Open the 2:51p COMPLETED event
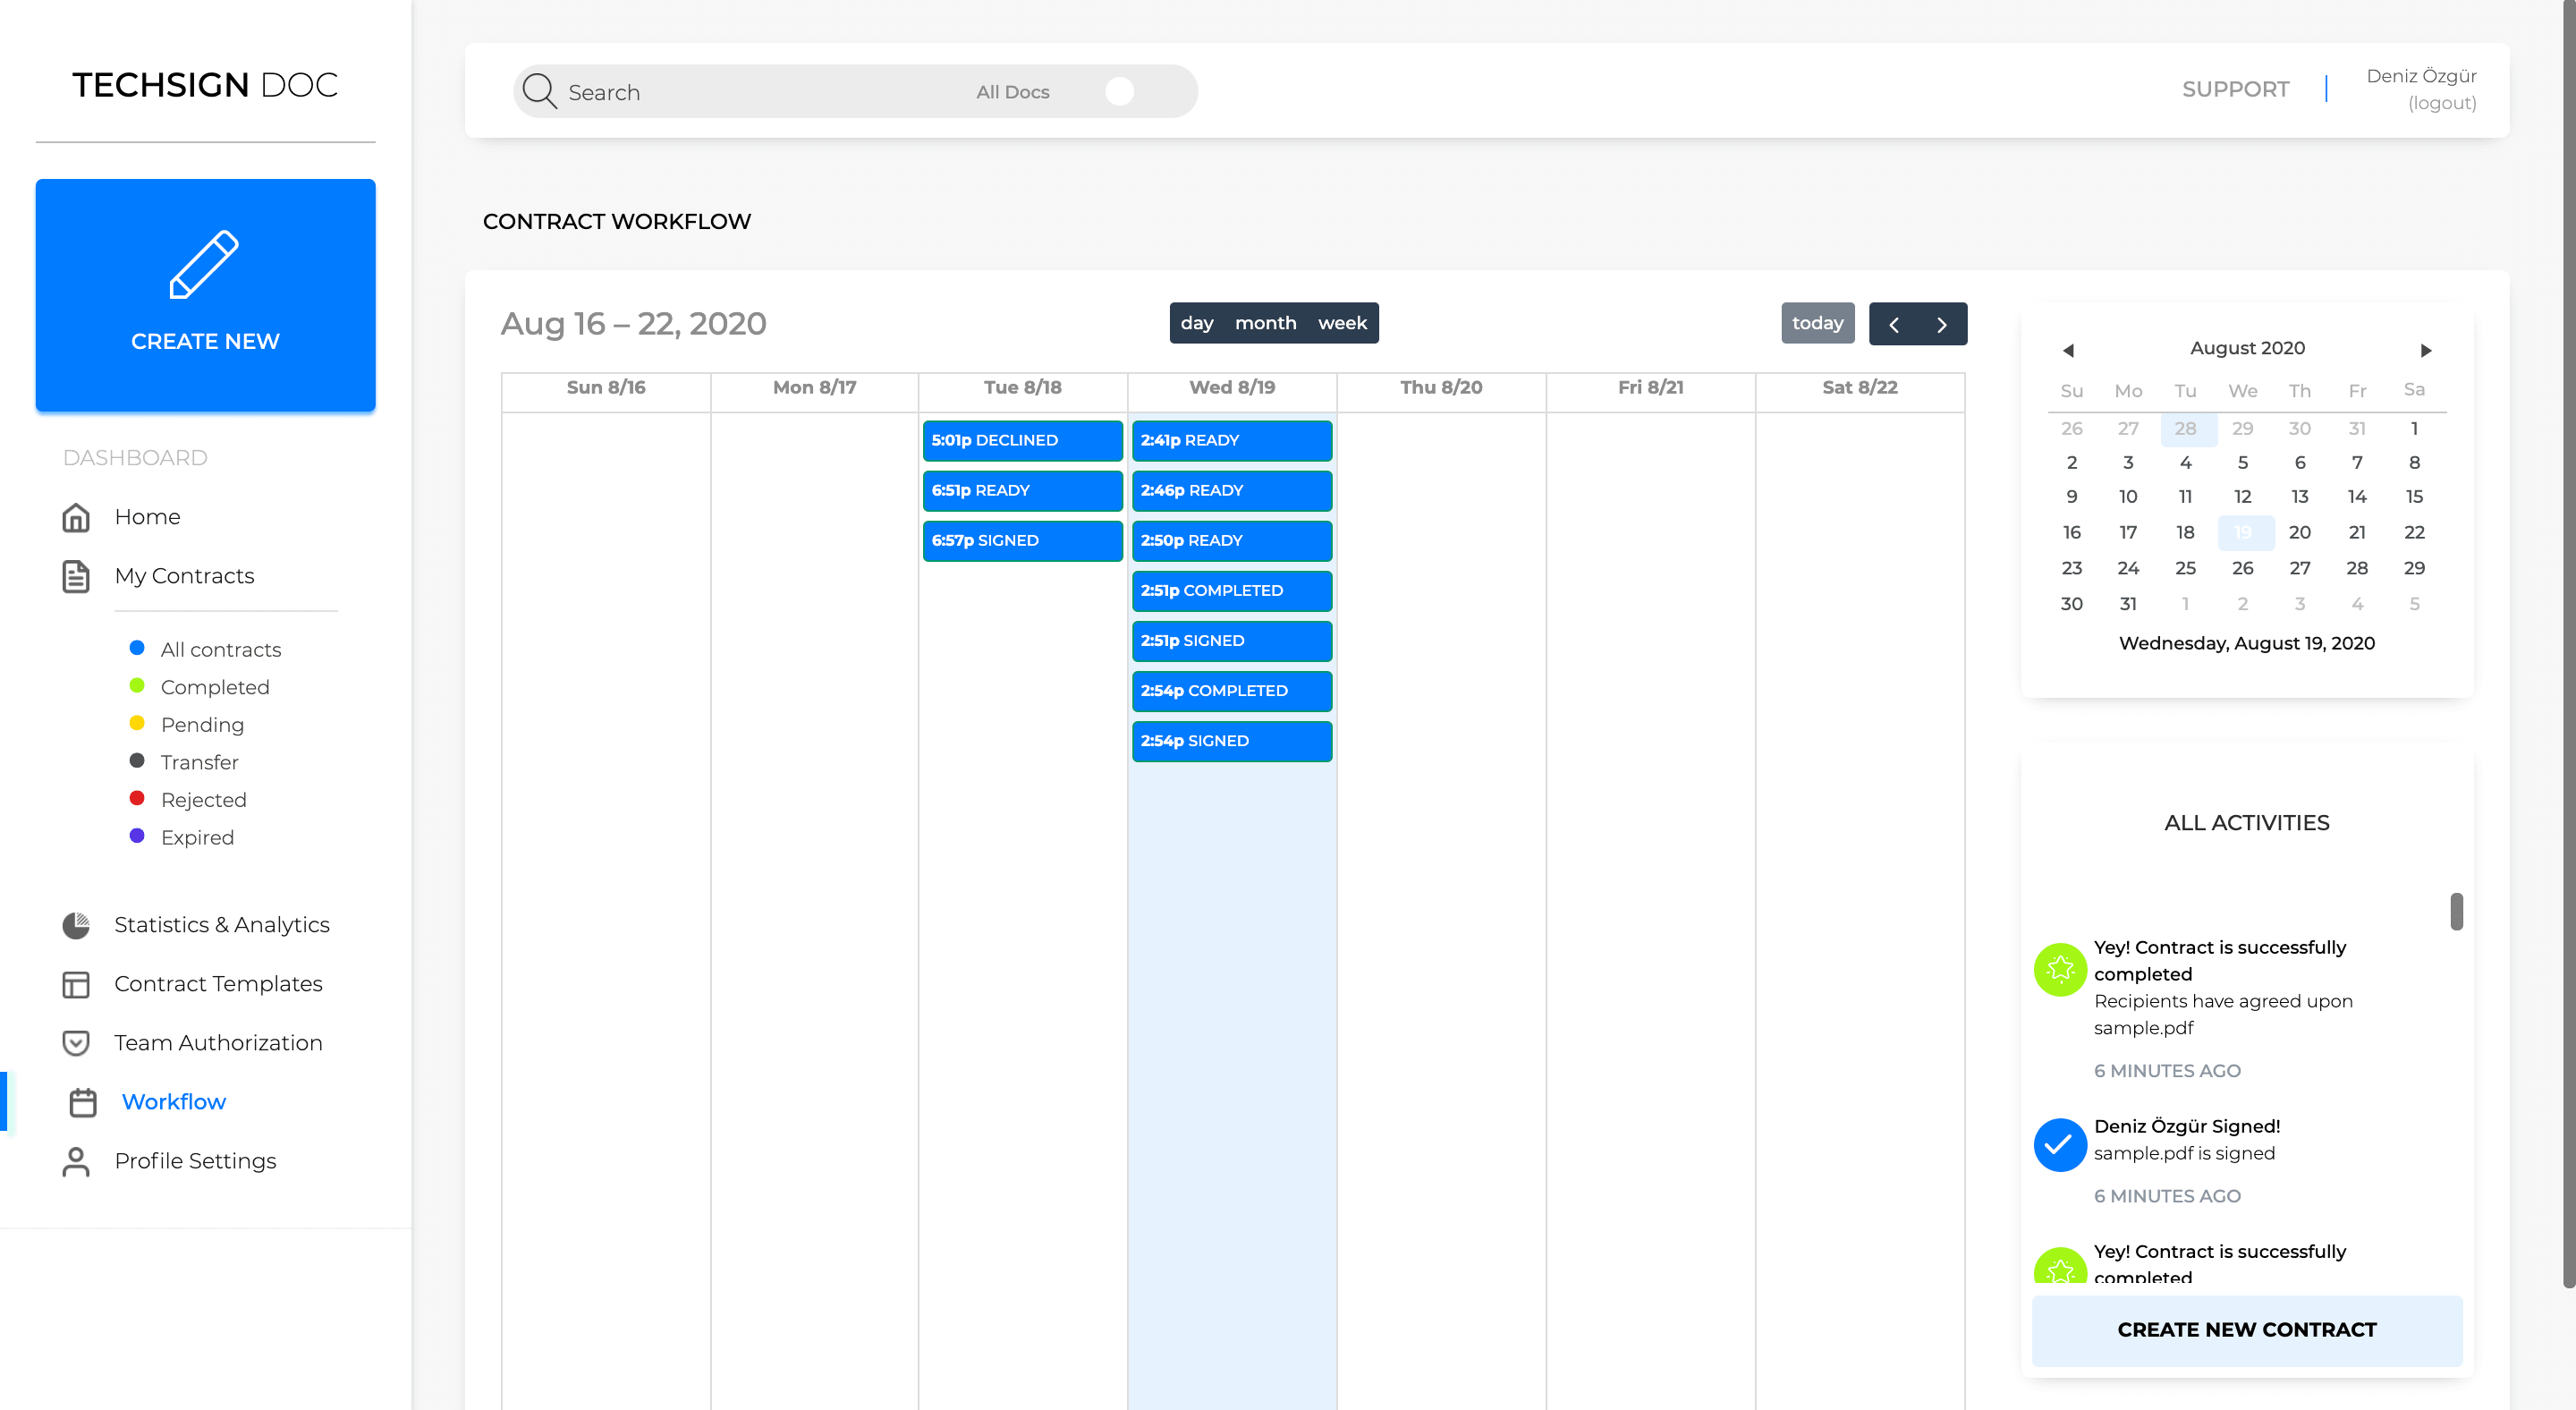The width and height of the screenshot is (2576, 1410). [x=1232, y=591]
